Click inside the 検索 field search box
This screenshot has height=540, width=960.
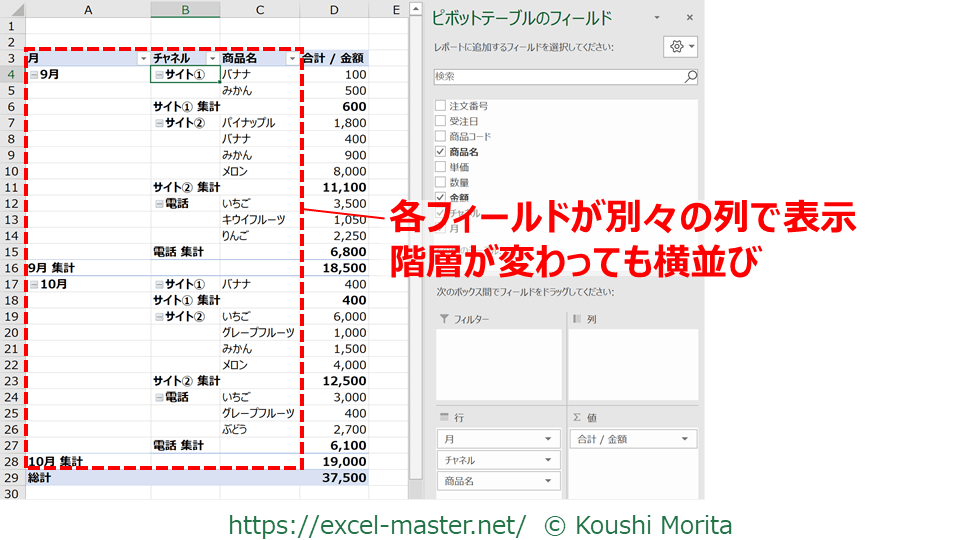tap(556, 76)
